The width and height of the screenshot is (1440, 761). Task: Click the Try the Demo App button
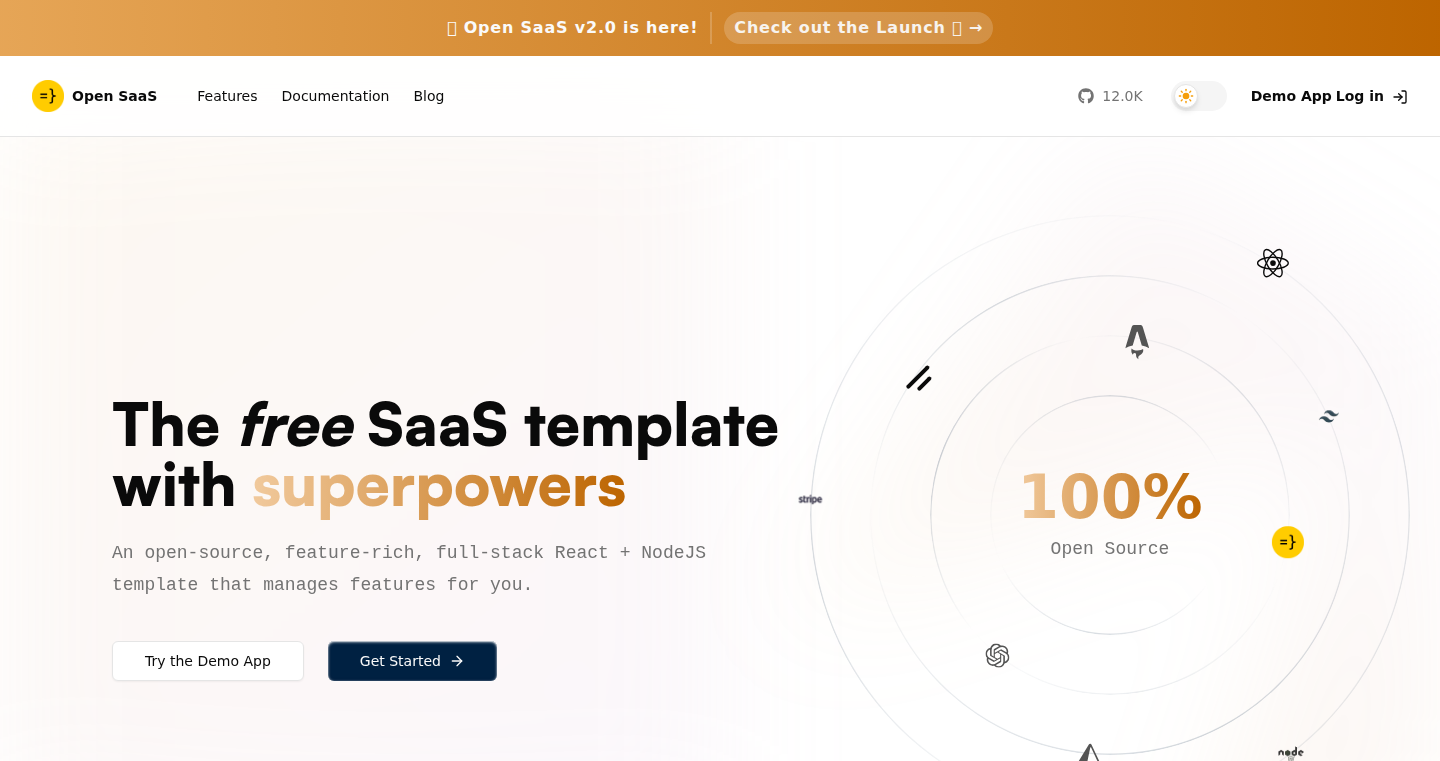(x=208, y=661)
